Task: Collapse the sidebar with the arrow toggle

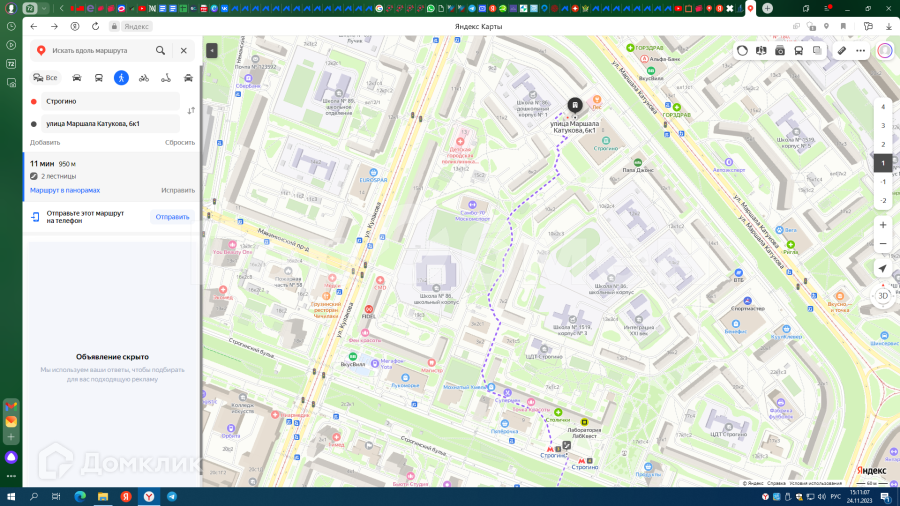Action: pyautogui.click(x=212, y=50)
